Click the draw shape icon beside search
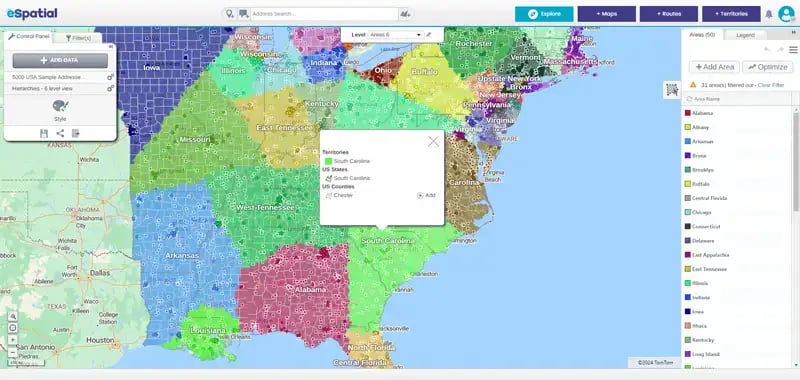 pyautogui.click(x=405, y=14)
